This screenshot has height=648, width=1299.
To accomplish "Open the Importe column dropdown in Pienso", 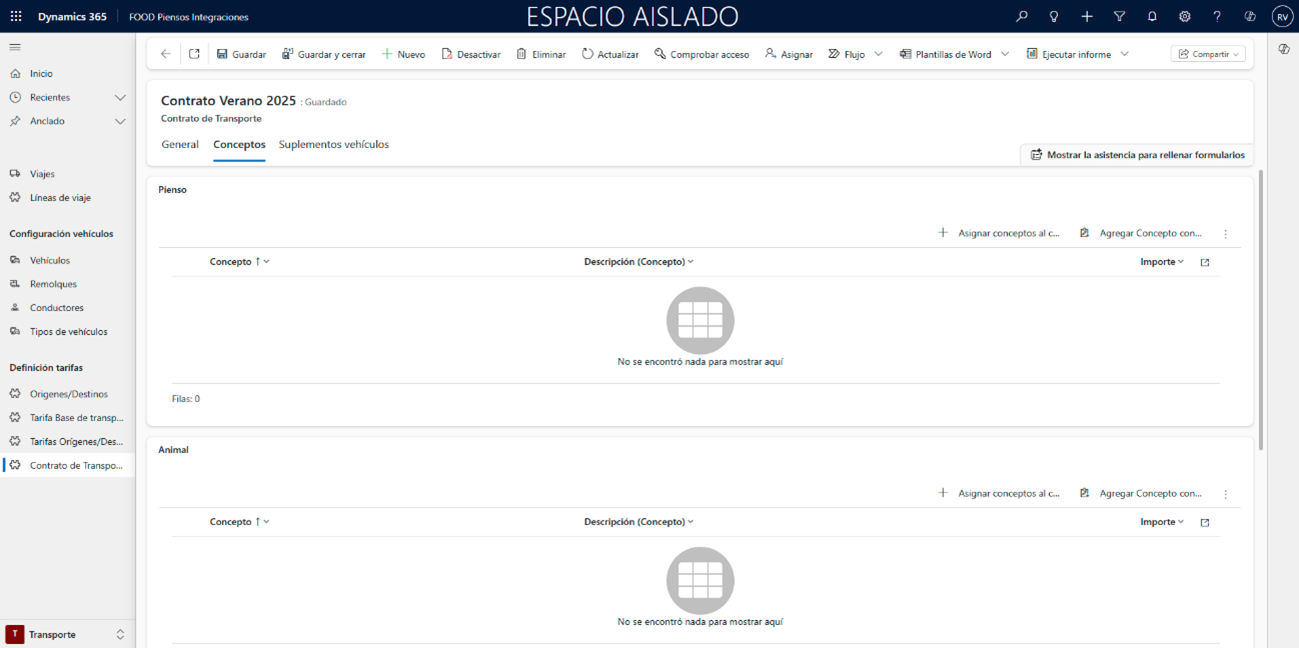I will [x=1162, y=262].
